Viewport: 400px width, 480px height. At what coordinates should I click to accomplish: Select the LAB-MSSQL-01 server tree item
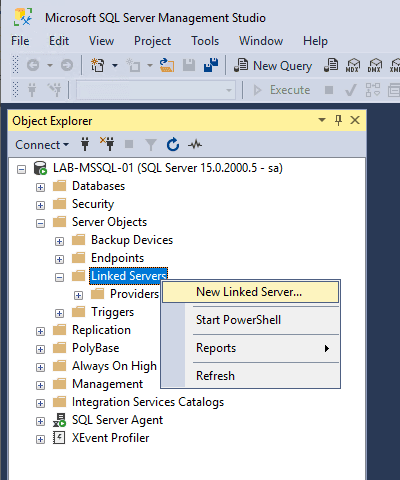click(168, 168)
